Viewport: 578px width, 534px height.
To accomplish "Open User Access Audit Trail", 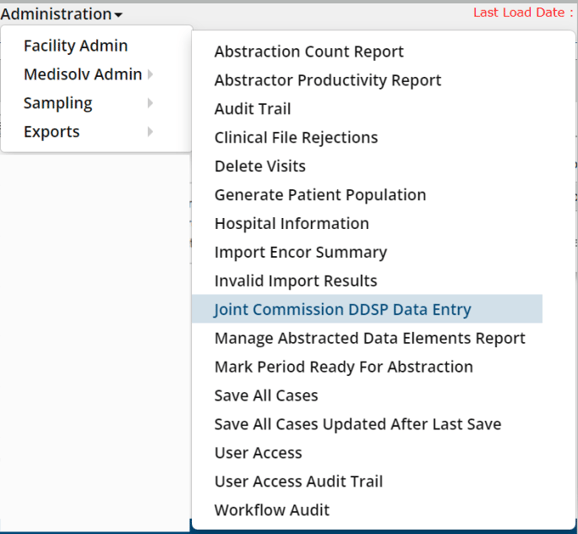I will [299, 482].
